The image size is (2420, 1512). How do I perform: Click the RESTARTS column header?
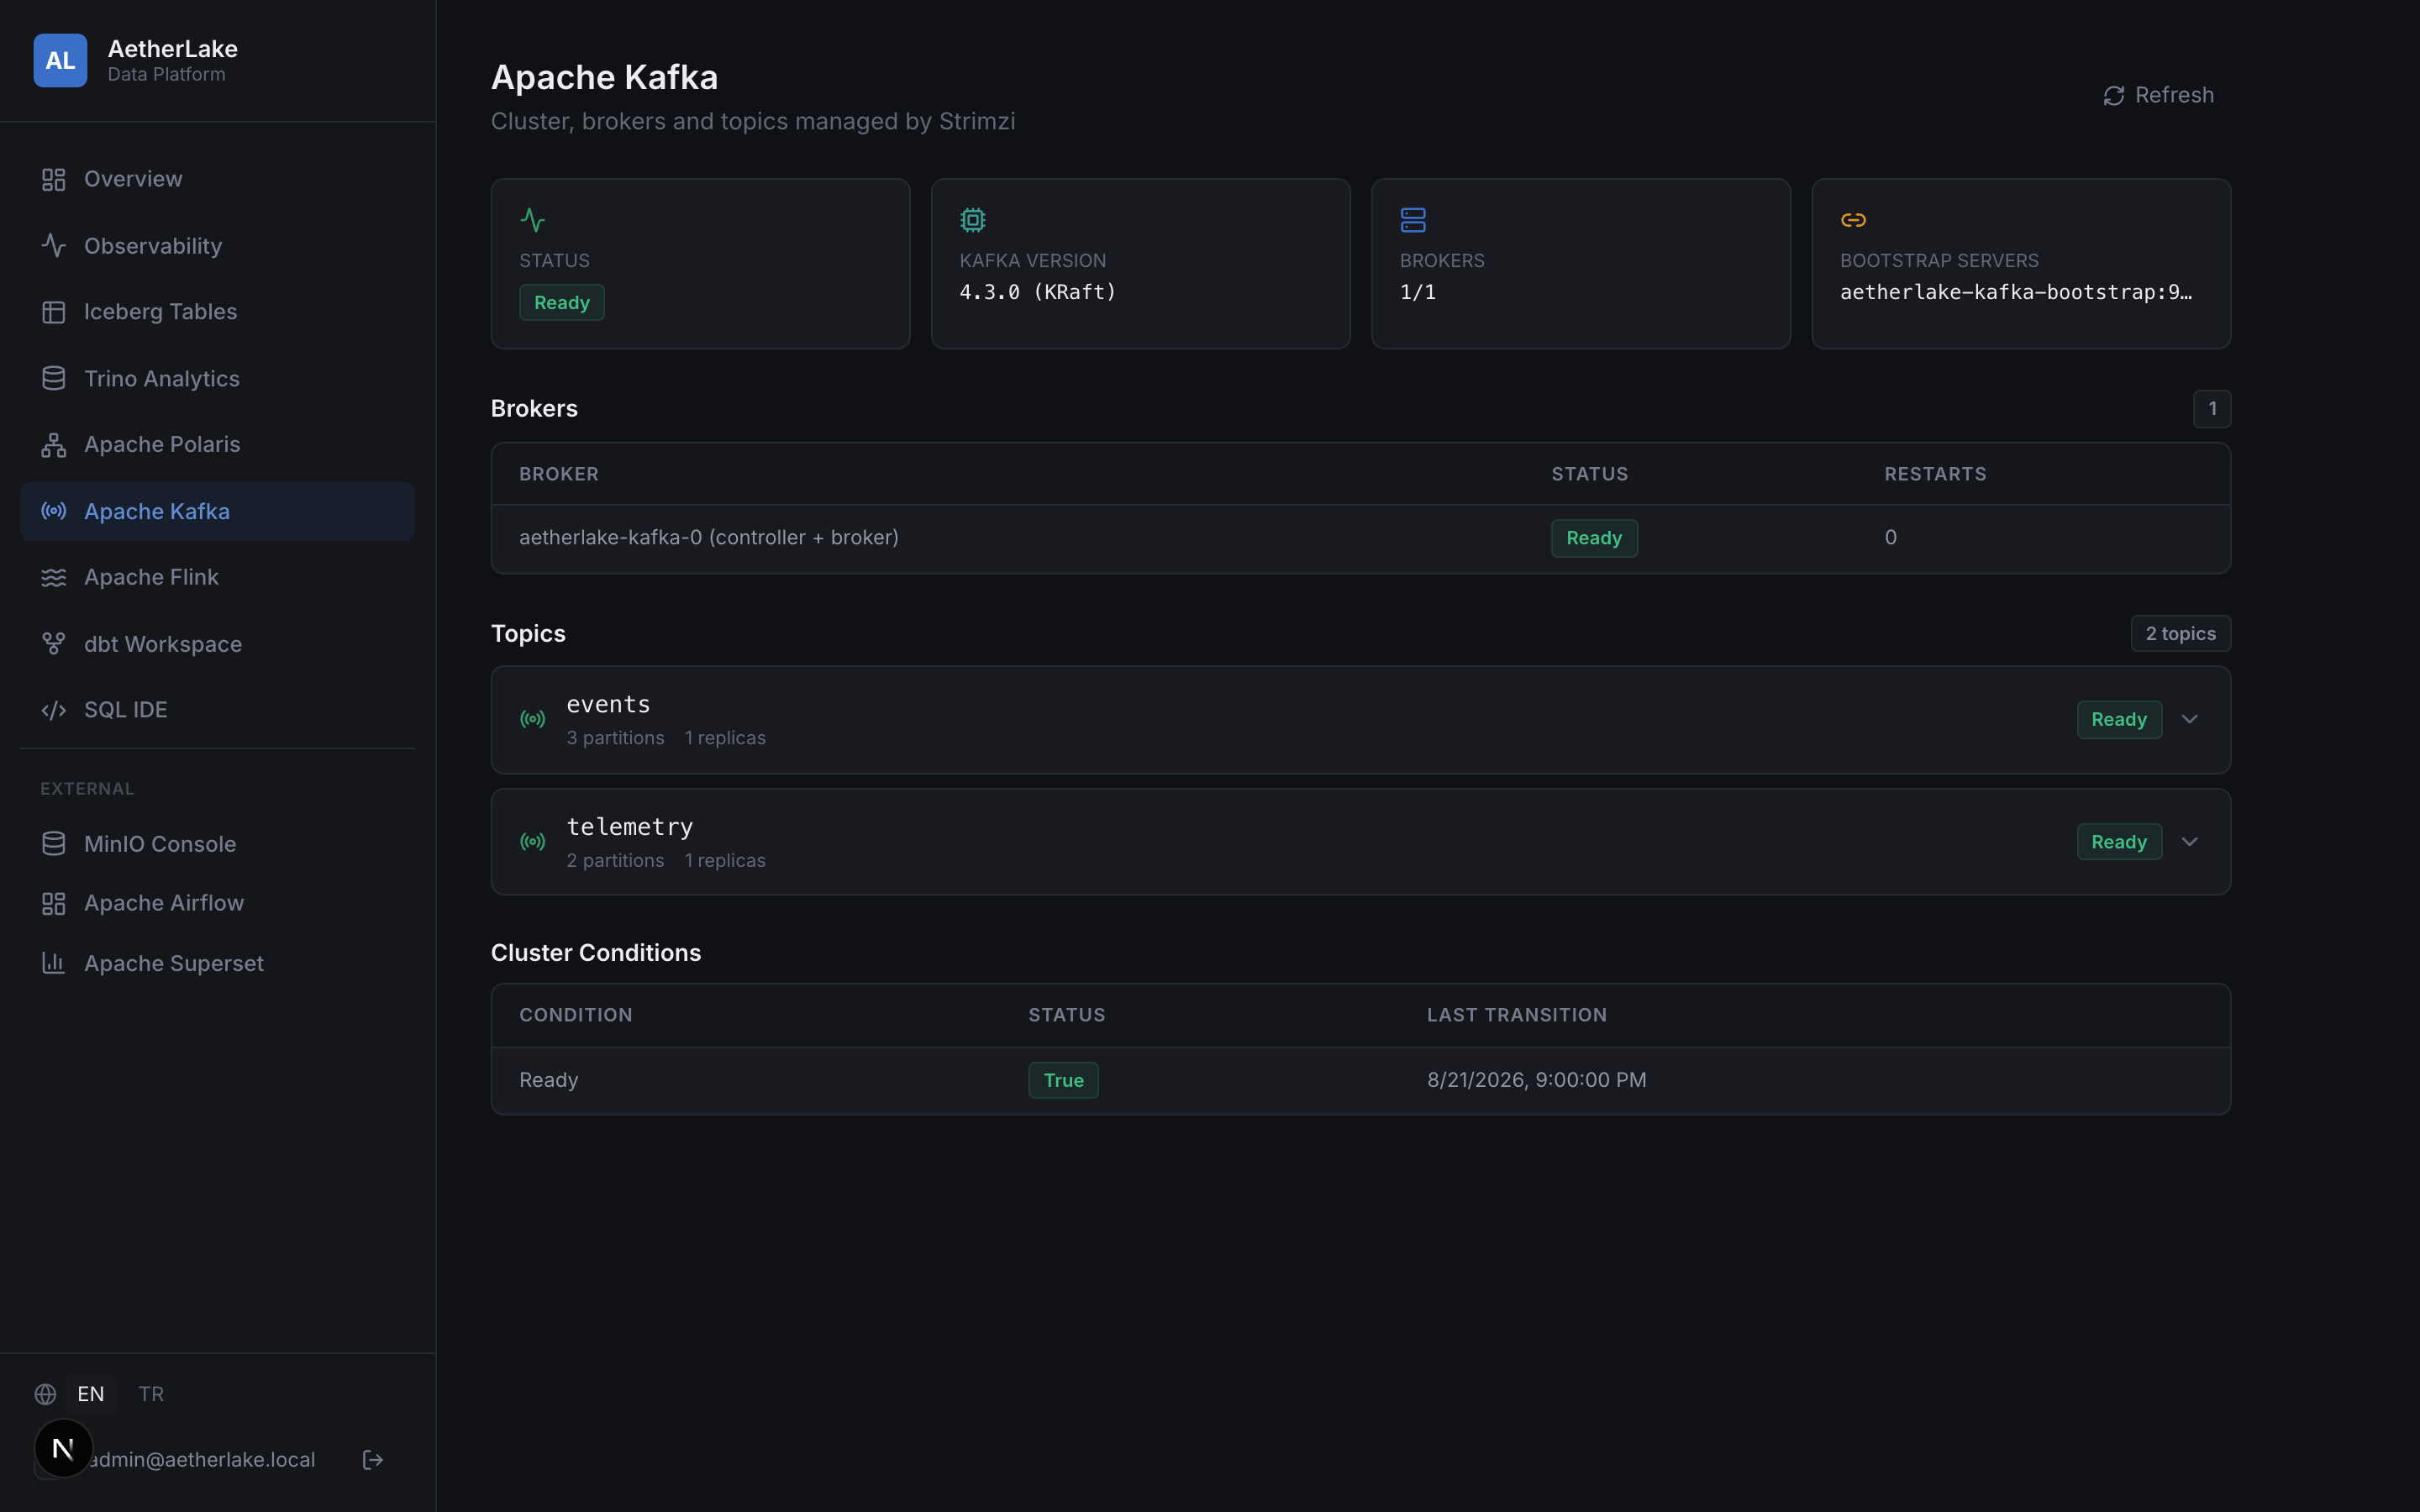click(x=1935, y=474)
